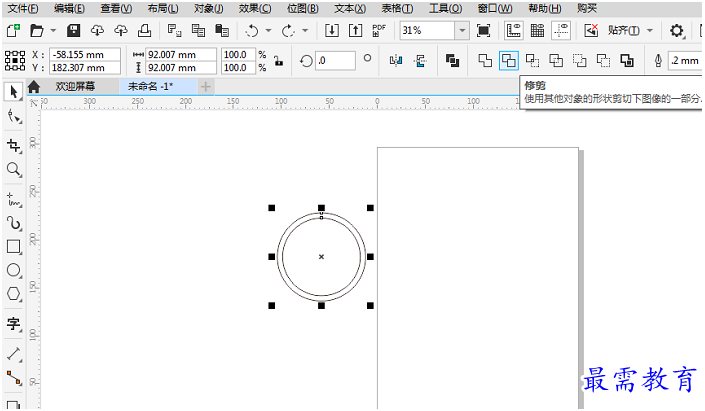The height and width of the screenshot is (411, 705).
Task: Toggle the grid display
Action: click(537, 31)
